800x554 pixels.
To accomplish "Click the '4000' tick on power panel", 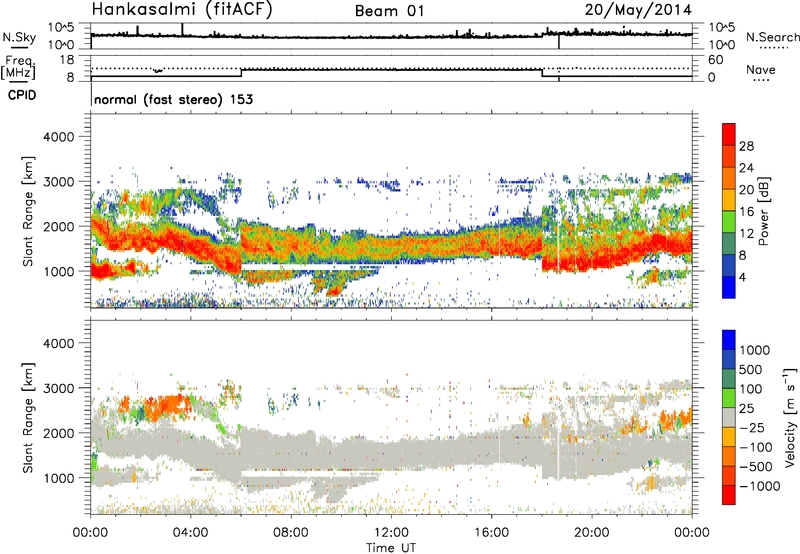I will (58, 137).
